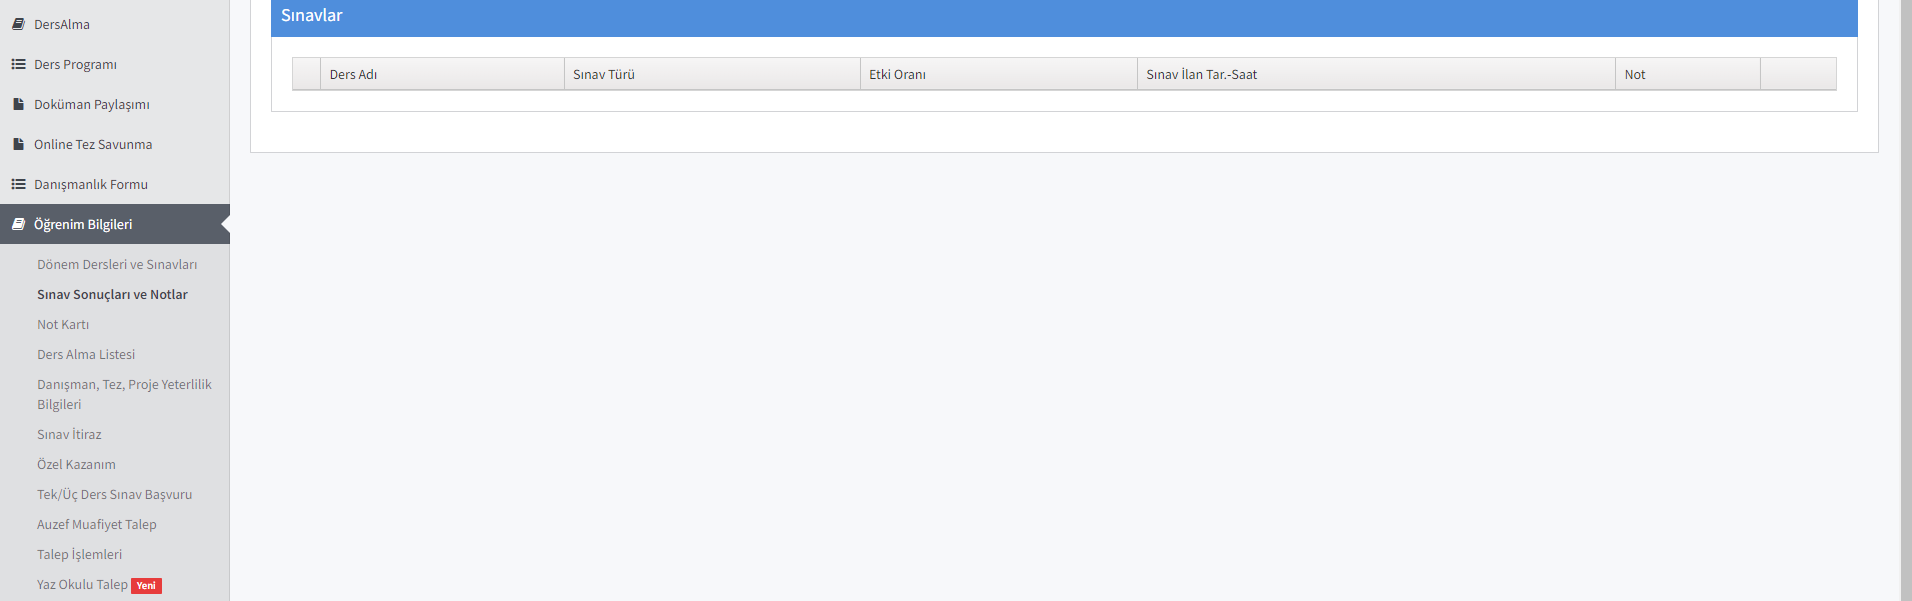This screenshot has width=1912, height=601.
Task: Click the list icon beside Danışmanlık Formu
Action: [x=18, y=184]
